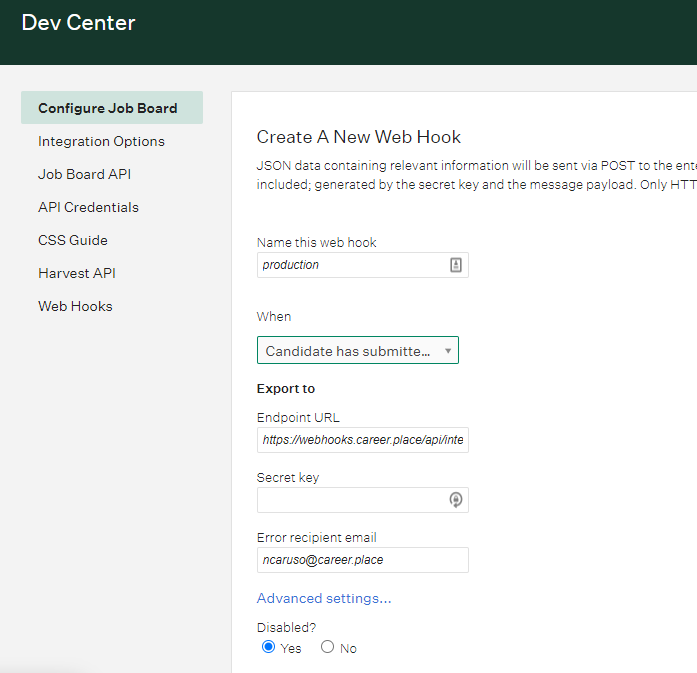This screenshot has height=673, width=697.
Task: Click the Endpoint URL input
Action: pyautogui.click(x=363, y=440)
